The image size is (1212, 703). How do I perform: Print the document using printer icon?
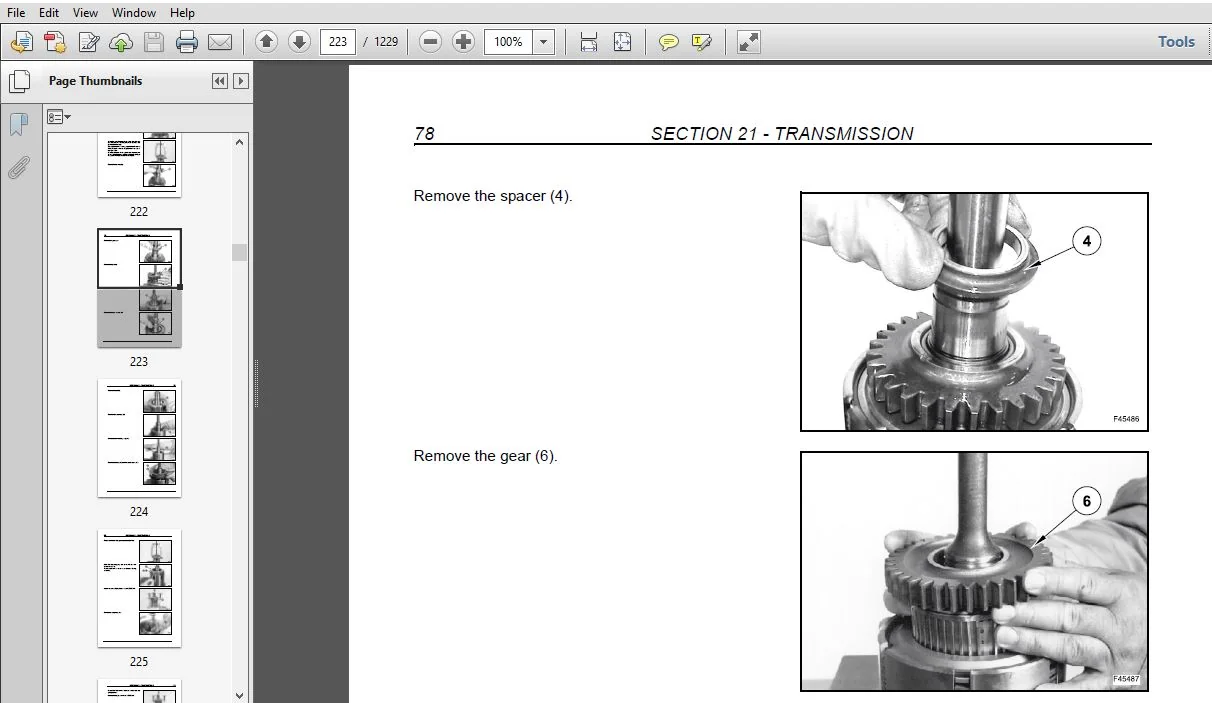pyautogui.click(x=187, y=42)
